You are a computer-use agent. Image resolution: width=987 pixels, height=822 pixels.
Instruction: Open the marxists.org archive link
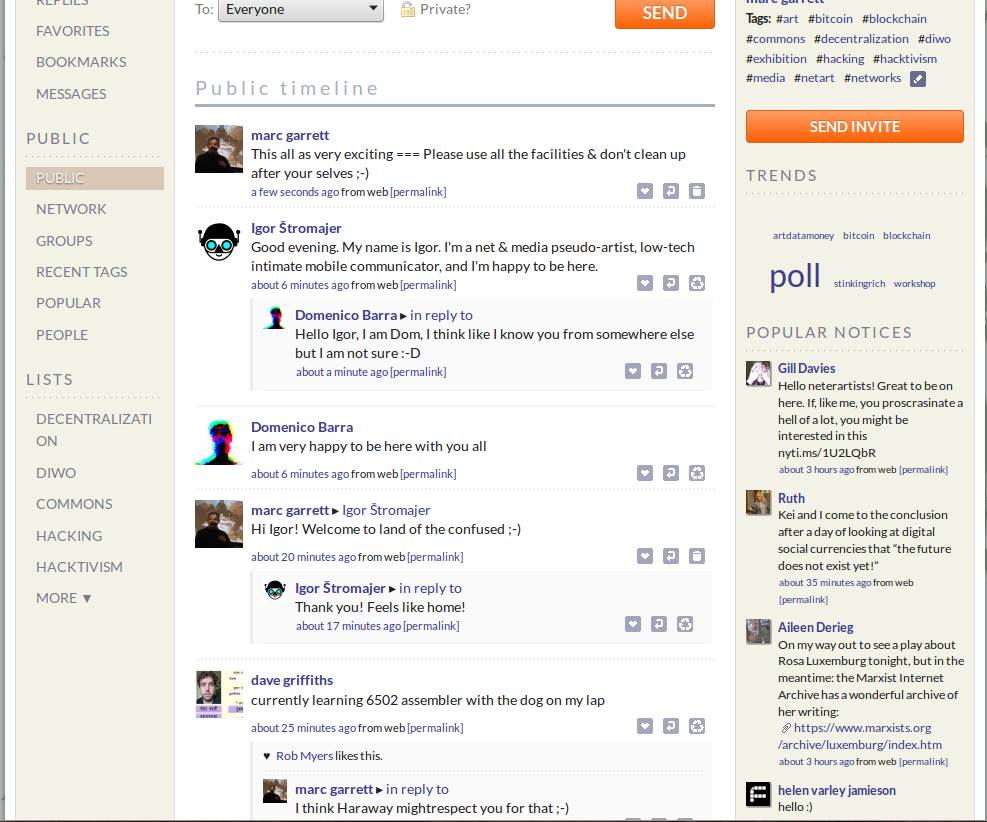point(860,736)
